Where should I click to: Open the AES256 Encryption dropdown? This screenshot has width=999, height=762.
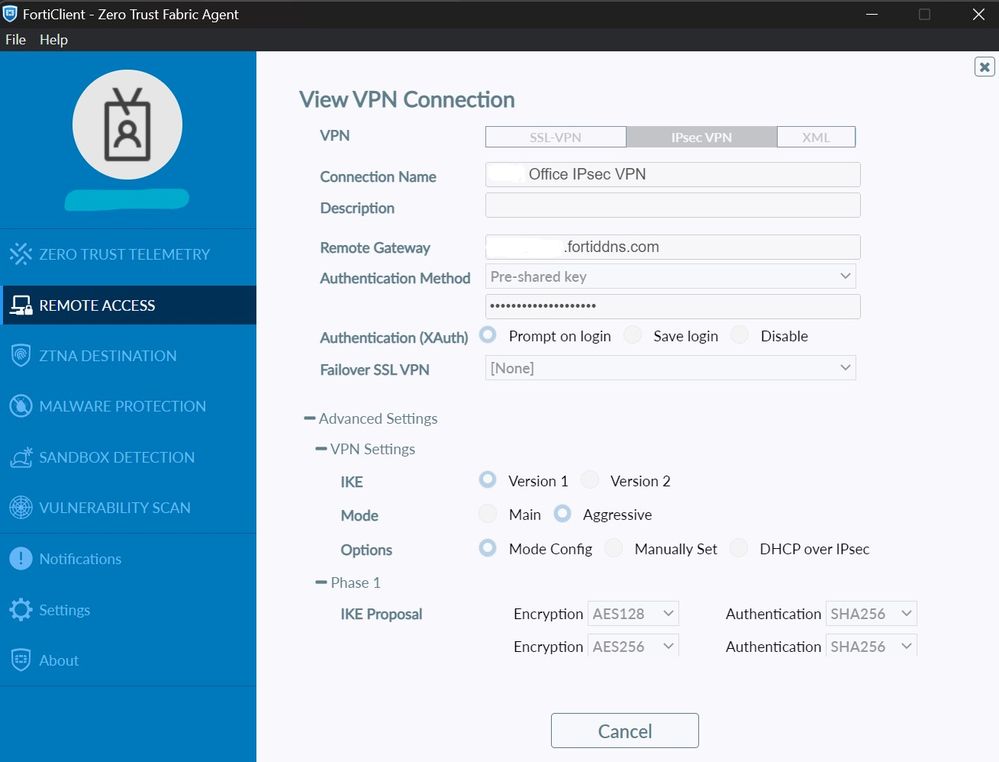pyautogui.click(x=633, y=645)
